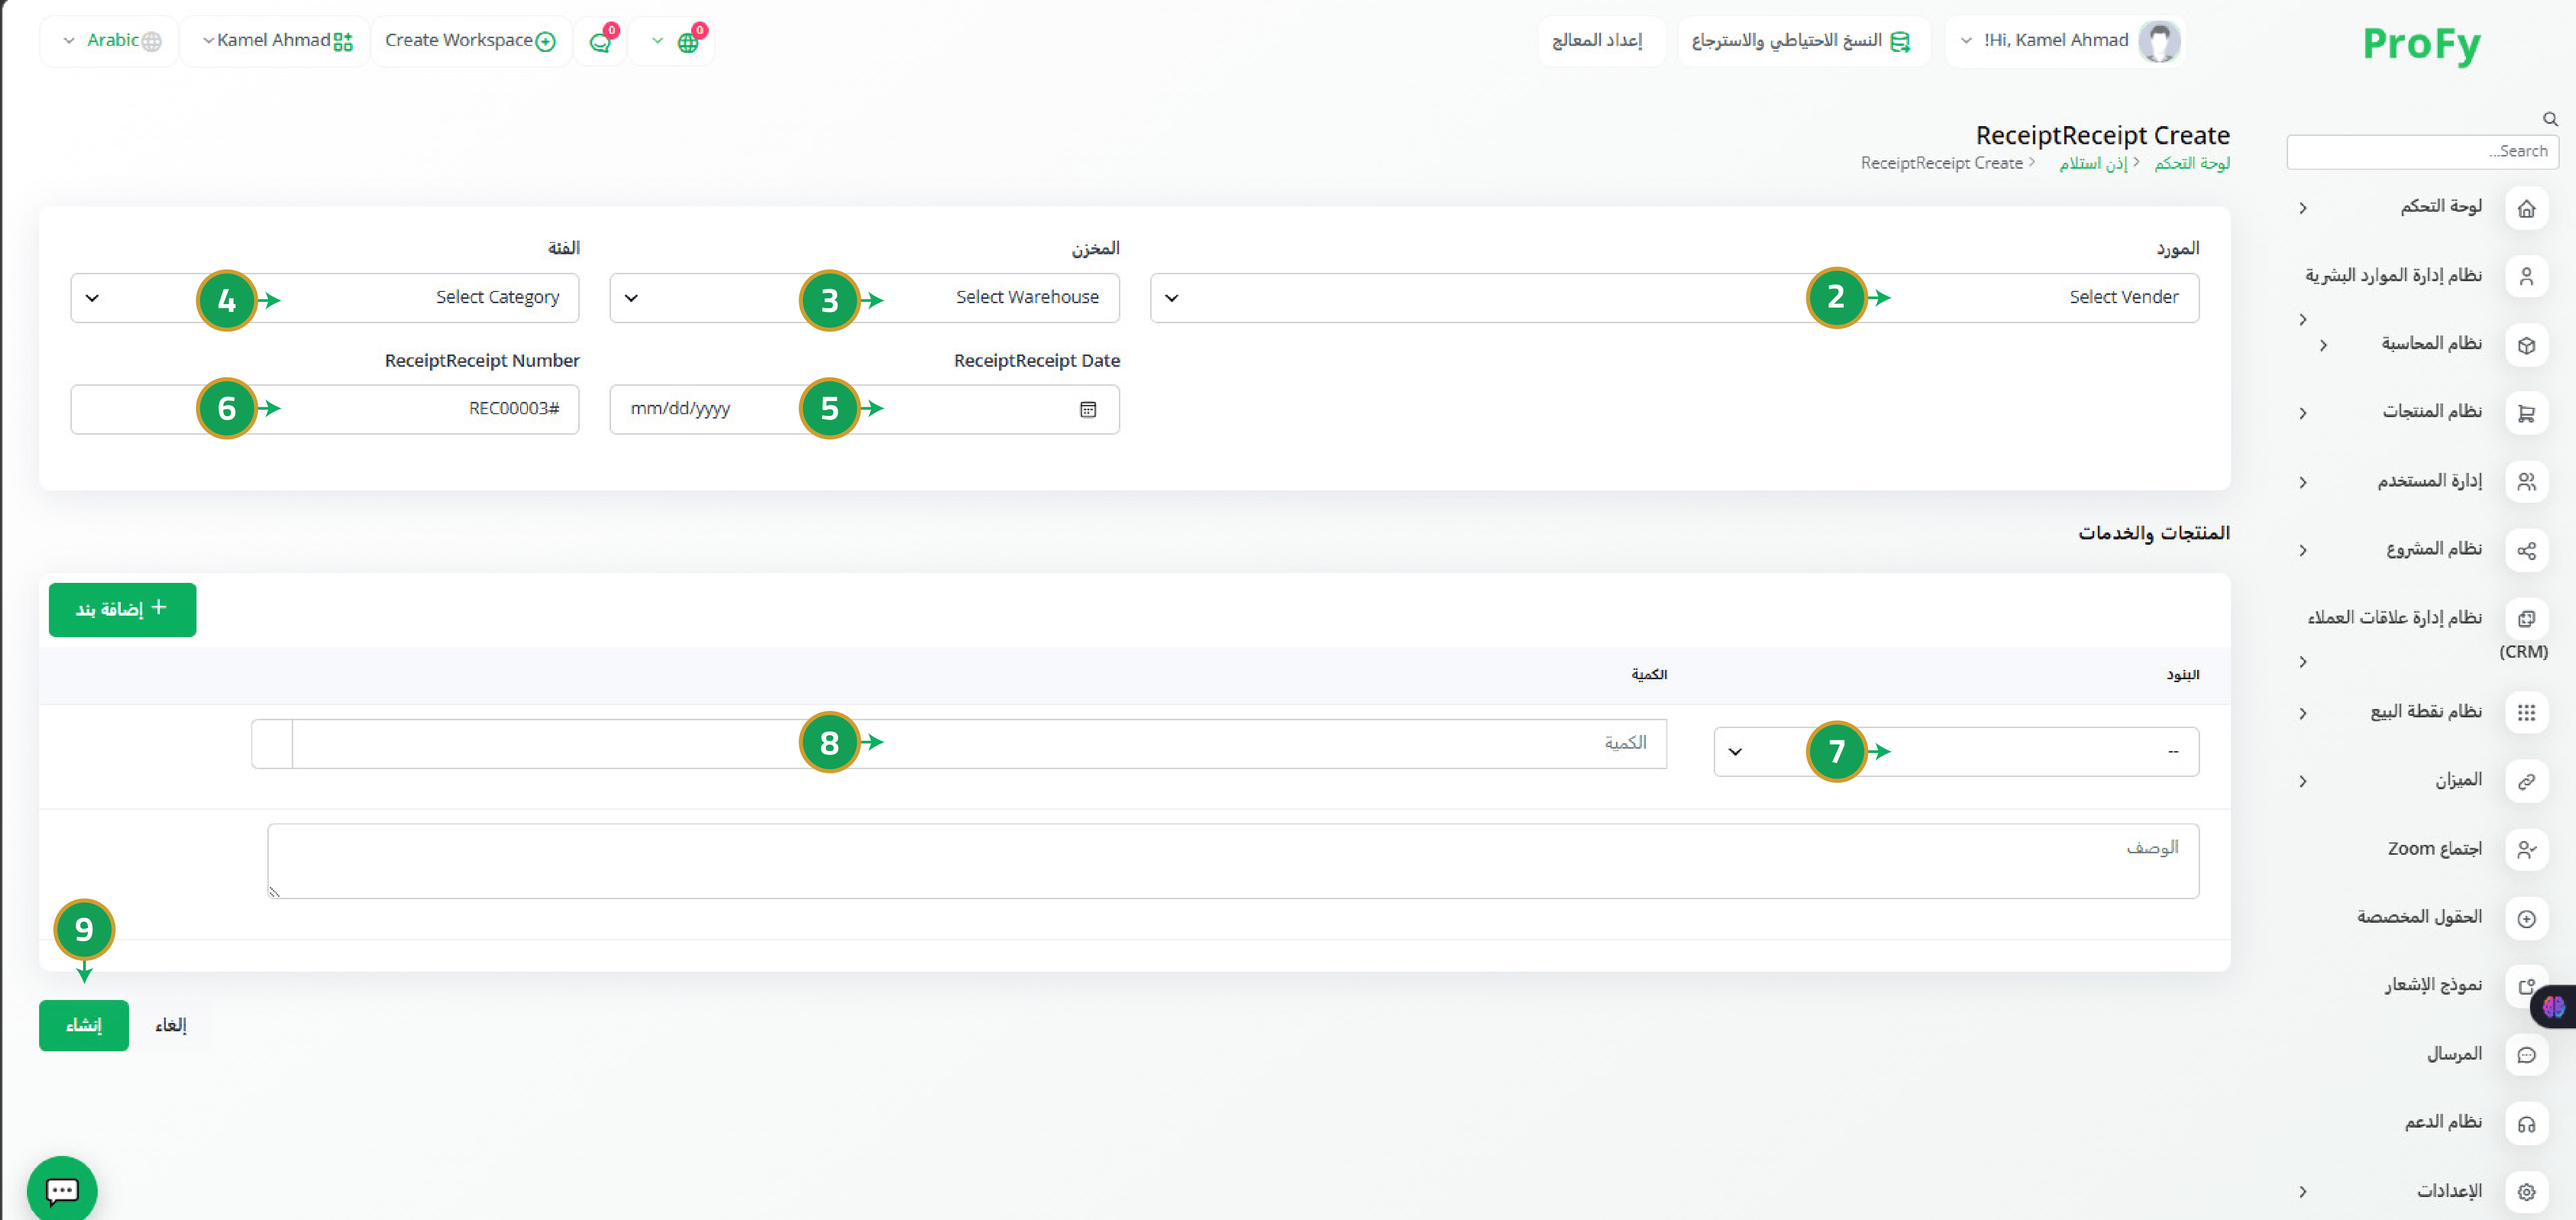
Task: Click the custom fields plus-circle icon
Action: tap(2526, 918)
